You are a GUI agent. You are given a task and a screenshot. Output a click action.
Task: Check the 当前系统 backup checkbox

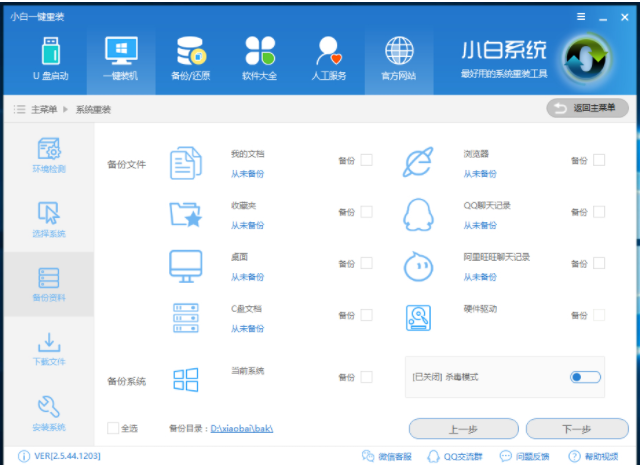(x=366, y=377)
